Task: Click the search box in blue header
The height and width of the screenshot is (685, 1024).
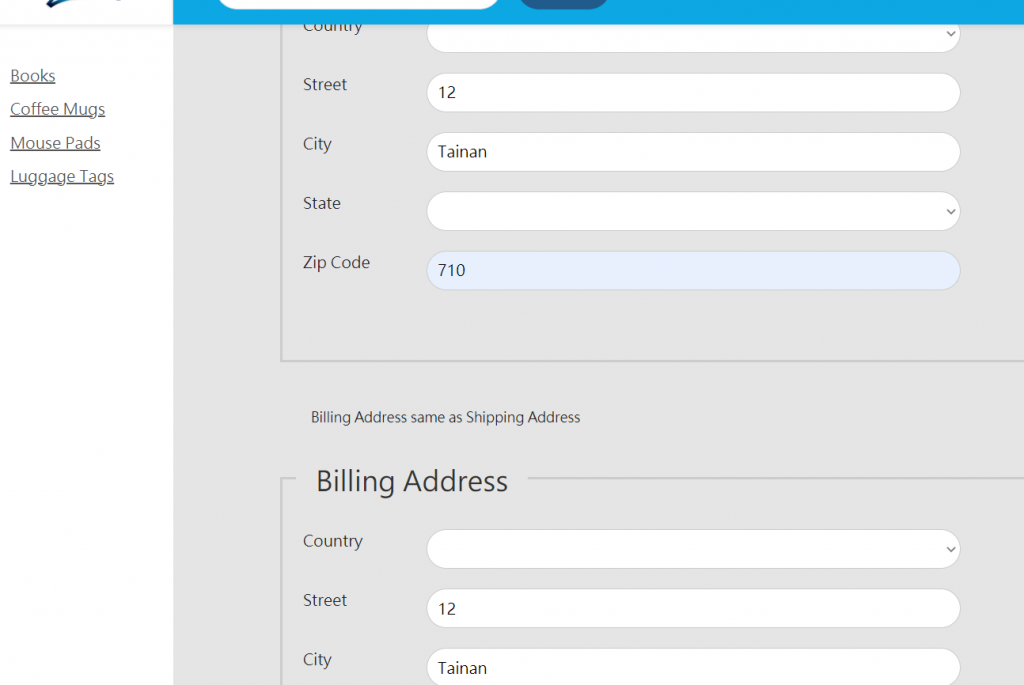Action: click(359, 4)
